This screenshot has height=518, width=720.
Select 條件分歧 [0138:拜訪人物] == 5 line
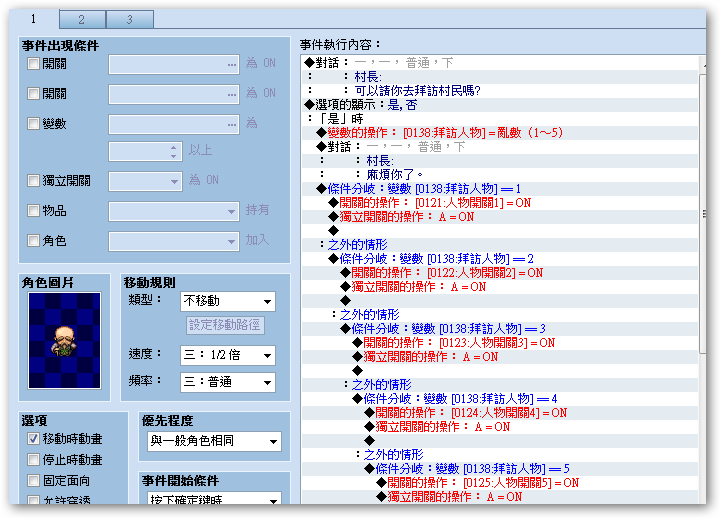(500, 469)
